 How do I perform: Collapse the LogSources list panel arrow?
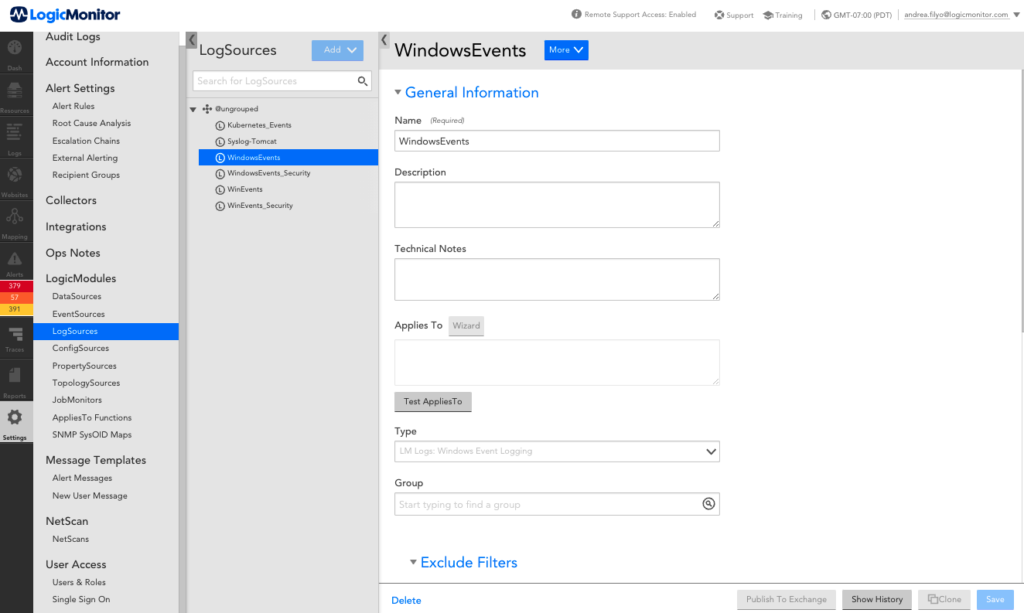tap(384, 40)
